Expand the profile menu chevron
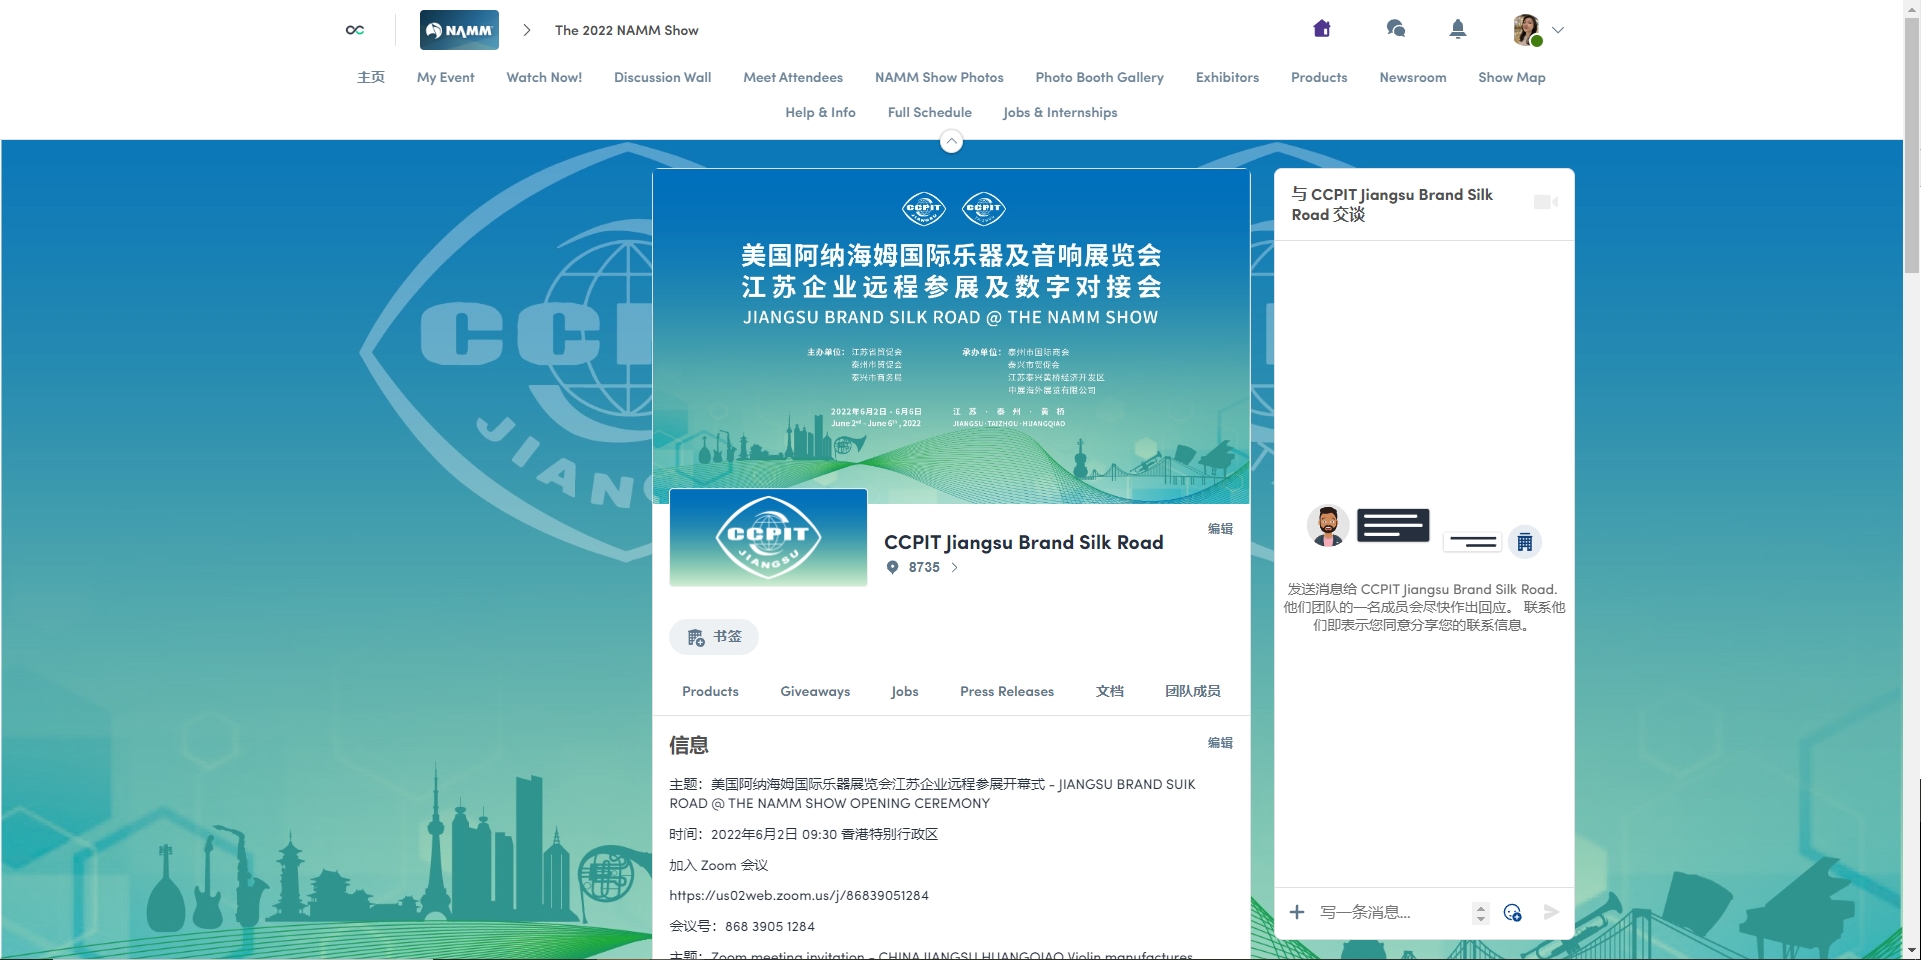This screenshot has height=960, width=1921. (1558, 30)
